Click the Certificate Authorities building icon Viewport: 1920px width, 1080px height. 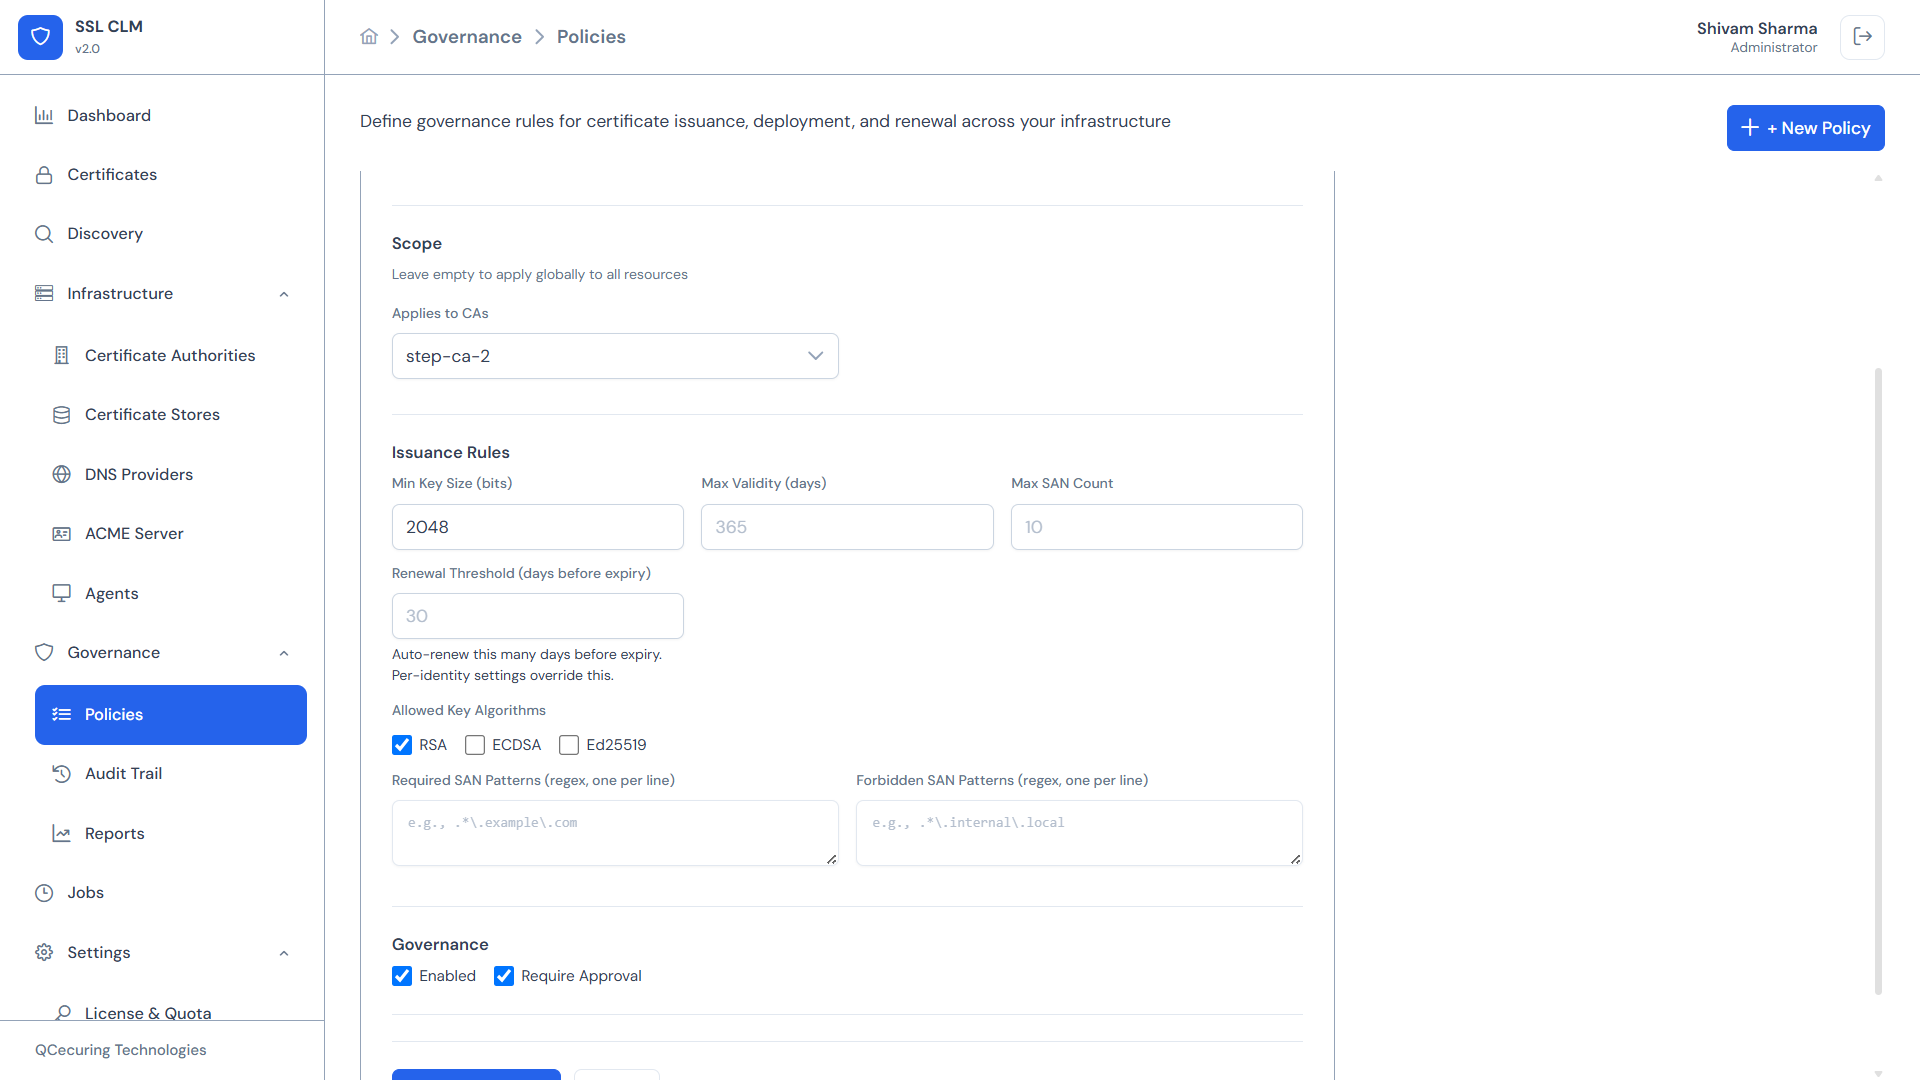[x=62, y=356]
